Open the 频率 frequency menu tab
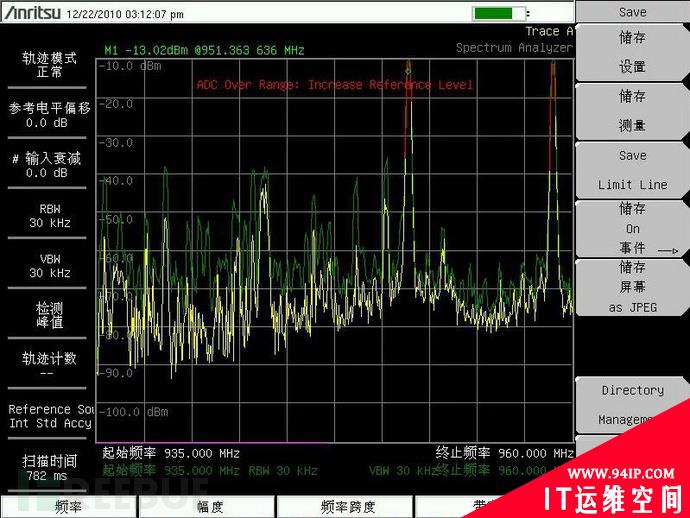 [x=69, y=507]
